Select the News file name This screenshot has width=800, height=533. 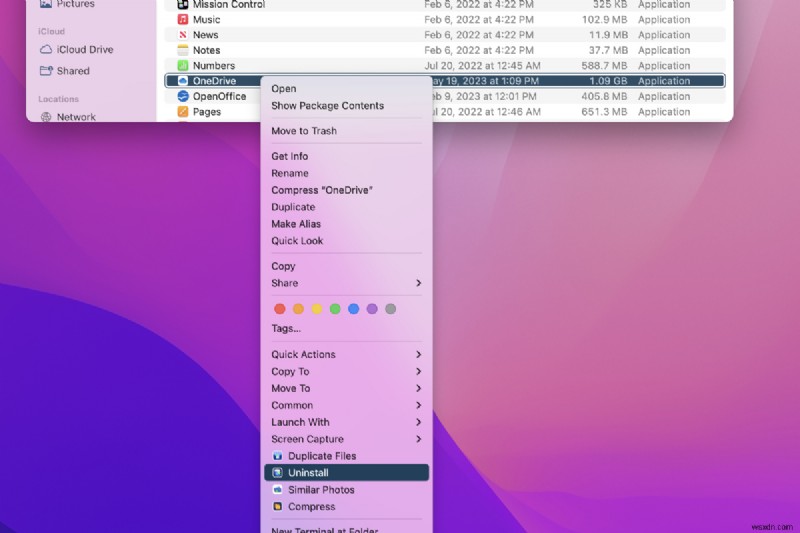[x=206, y=35]
